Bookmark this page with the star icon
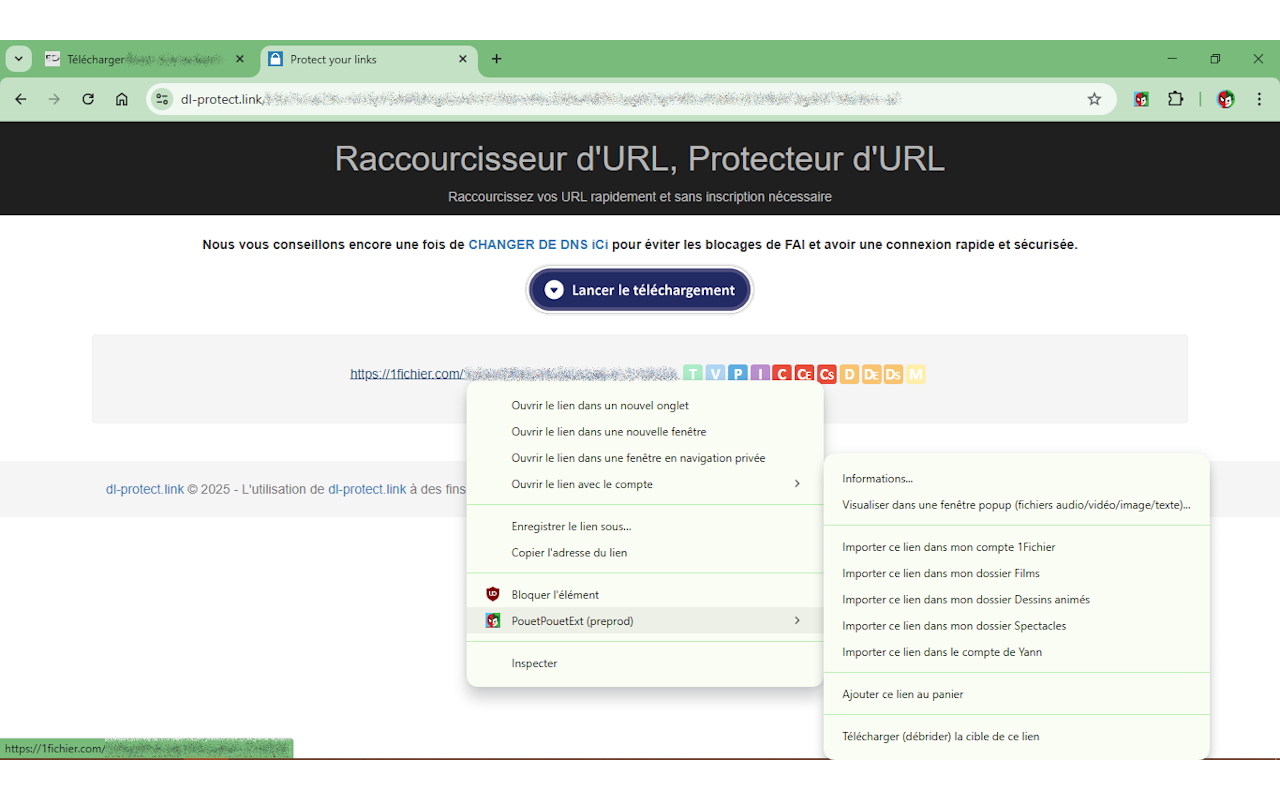The image size is (1280, 800). click(x=1094, y=99)
